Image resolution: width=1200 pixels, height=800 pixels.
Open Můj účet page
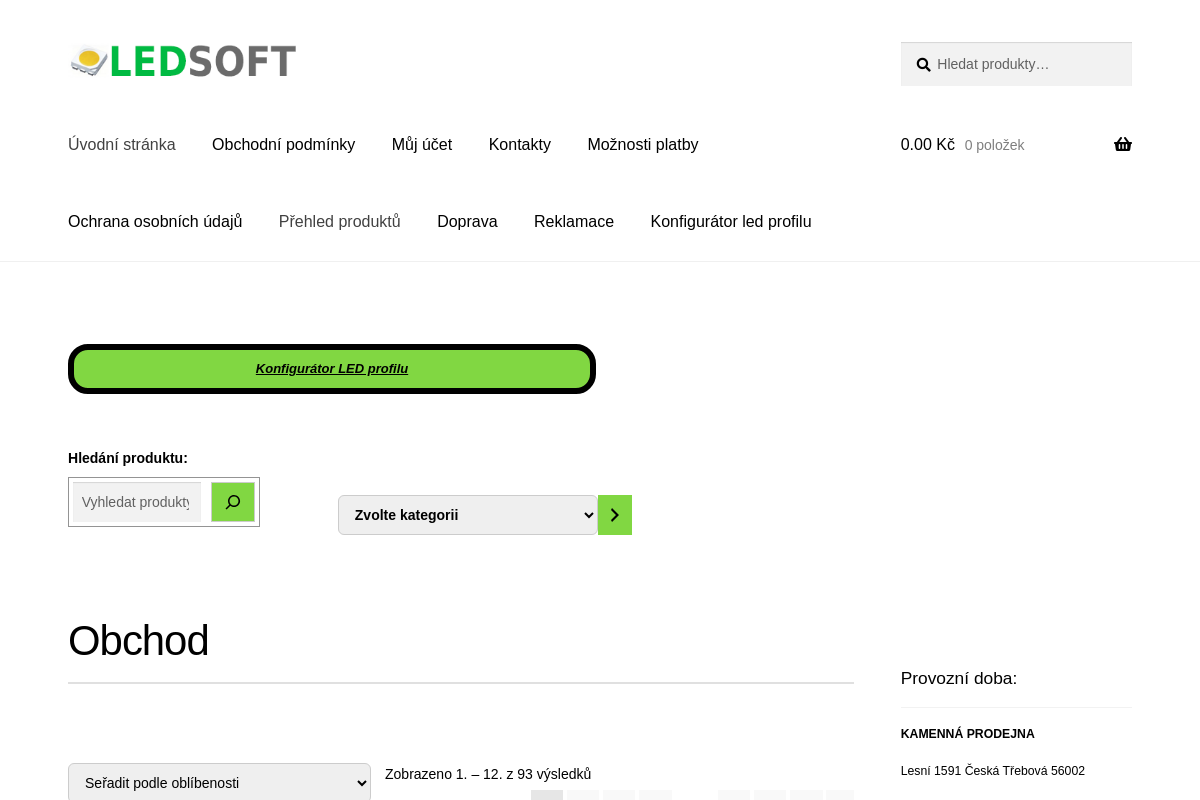click(421, 144)
